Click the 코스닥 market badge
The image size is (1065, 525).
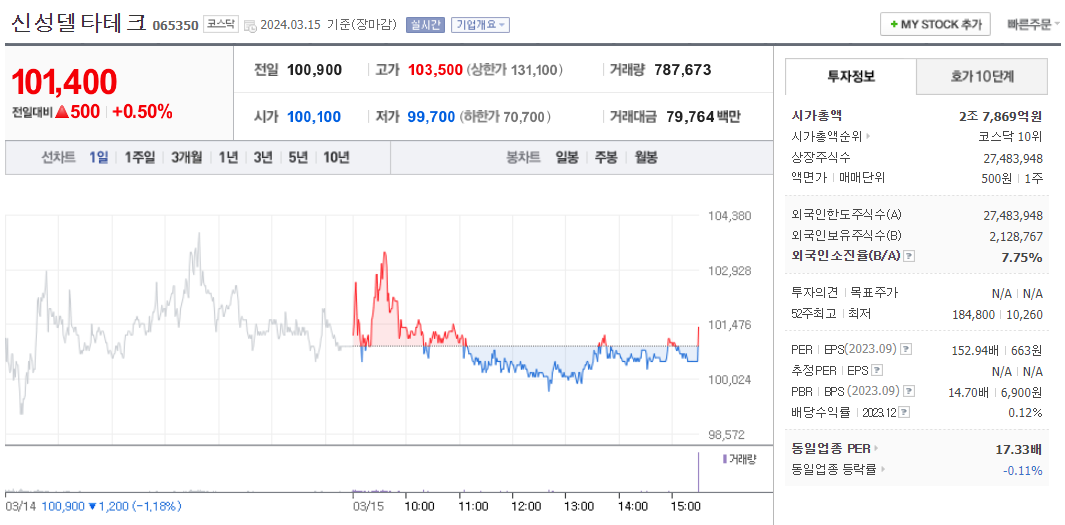pyautogui.click(x=219, y=24)
